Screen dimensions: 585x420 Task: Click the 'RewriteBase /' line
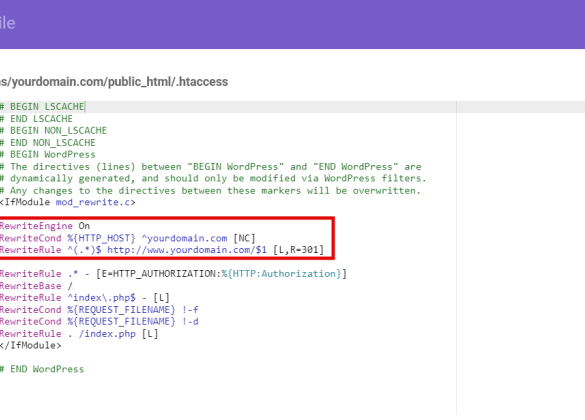click(x=36, y=286)
